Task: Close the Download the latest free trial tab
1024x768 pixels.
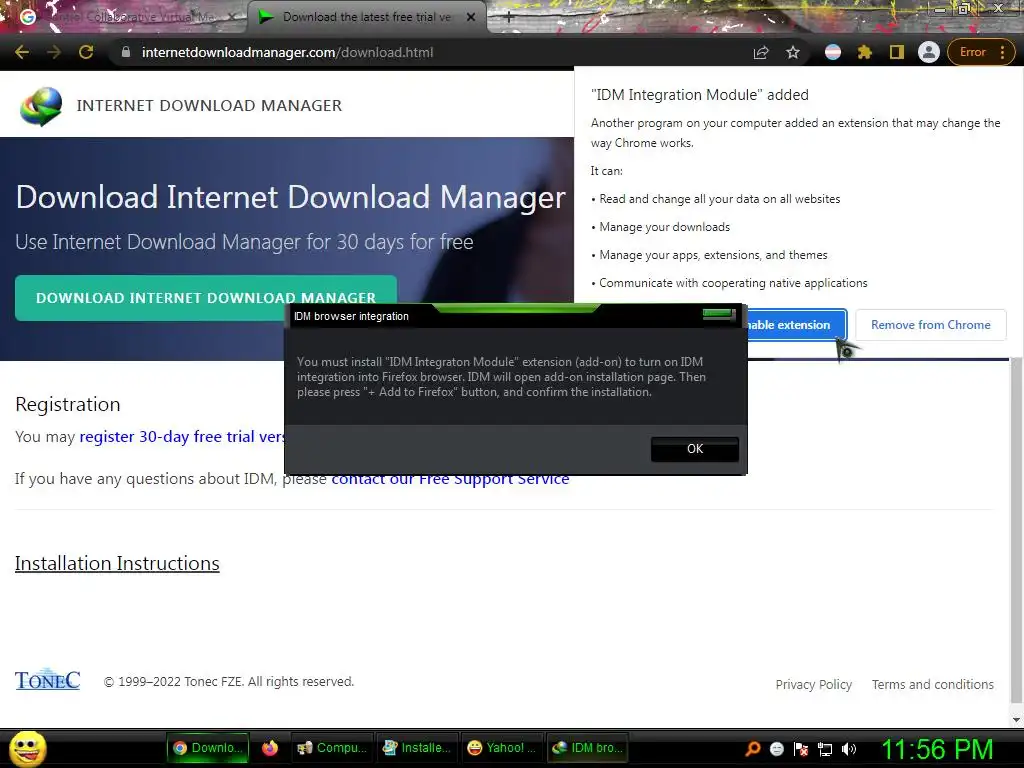Action: pos(471,18)
